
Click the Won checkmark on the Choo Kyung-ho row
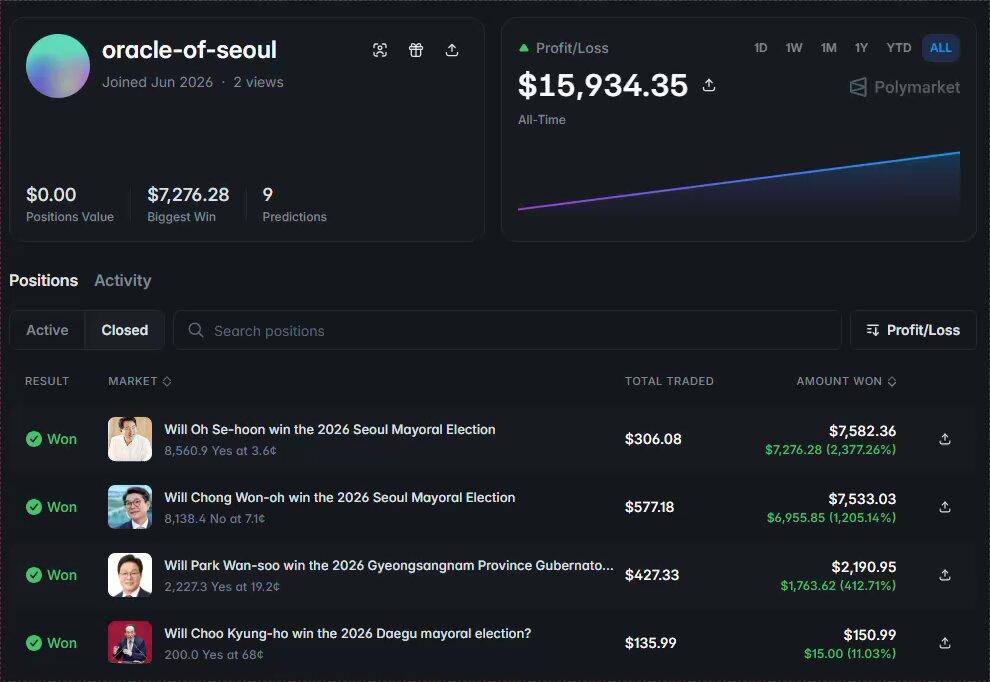click(34, 643)
